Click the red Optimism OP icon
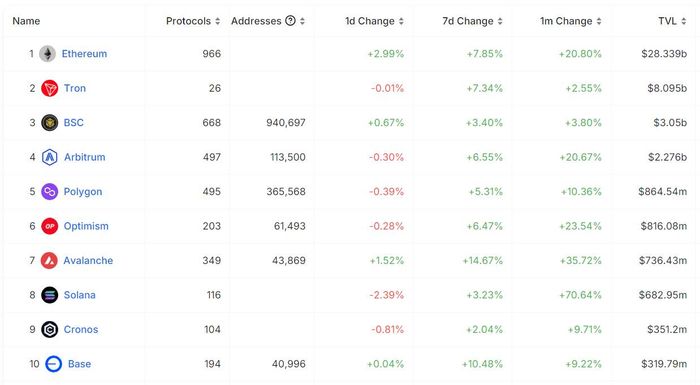Image resolution: width=700 pixels, height=385 pixels. click(50, 226)
